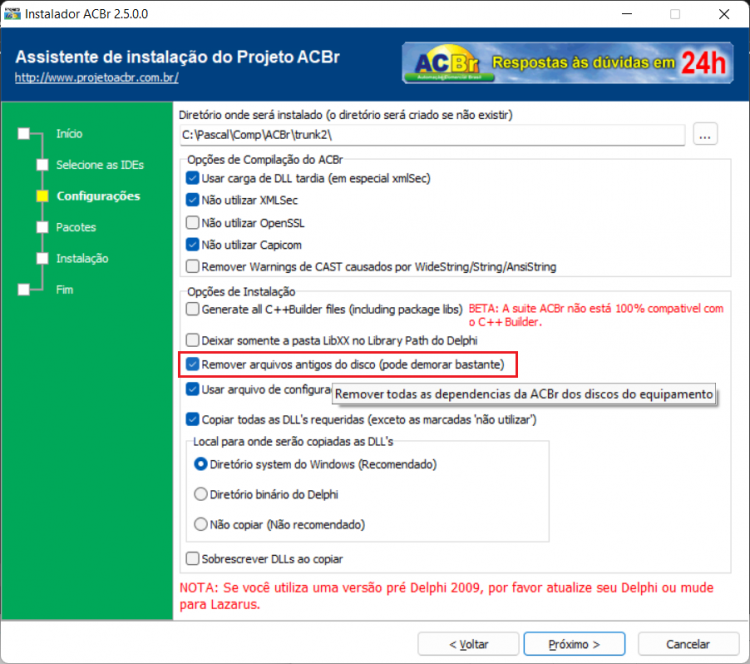Image resolution: width=750 pixels, height=664 pixels.
Task: Click the yellow Configurações step marker
Action: 43,196
